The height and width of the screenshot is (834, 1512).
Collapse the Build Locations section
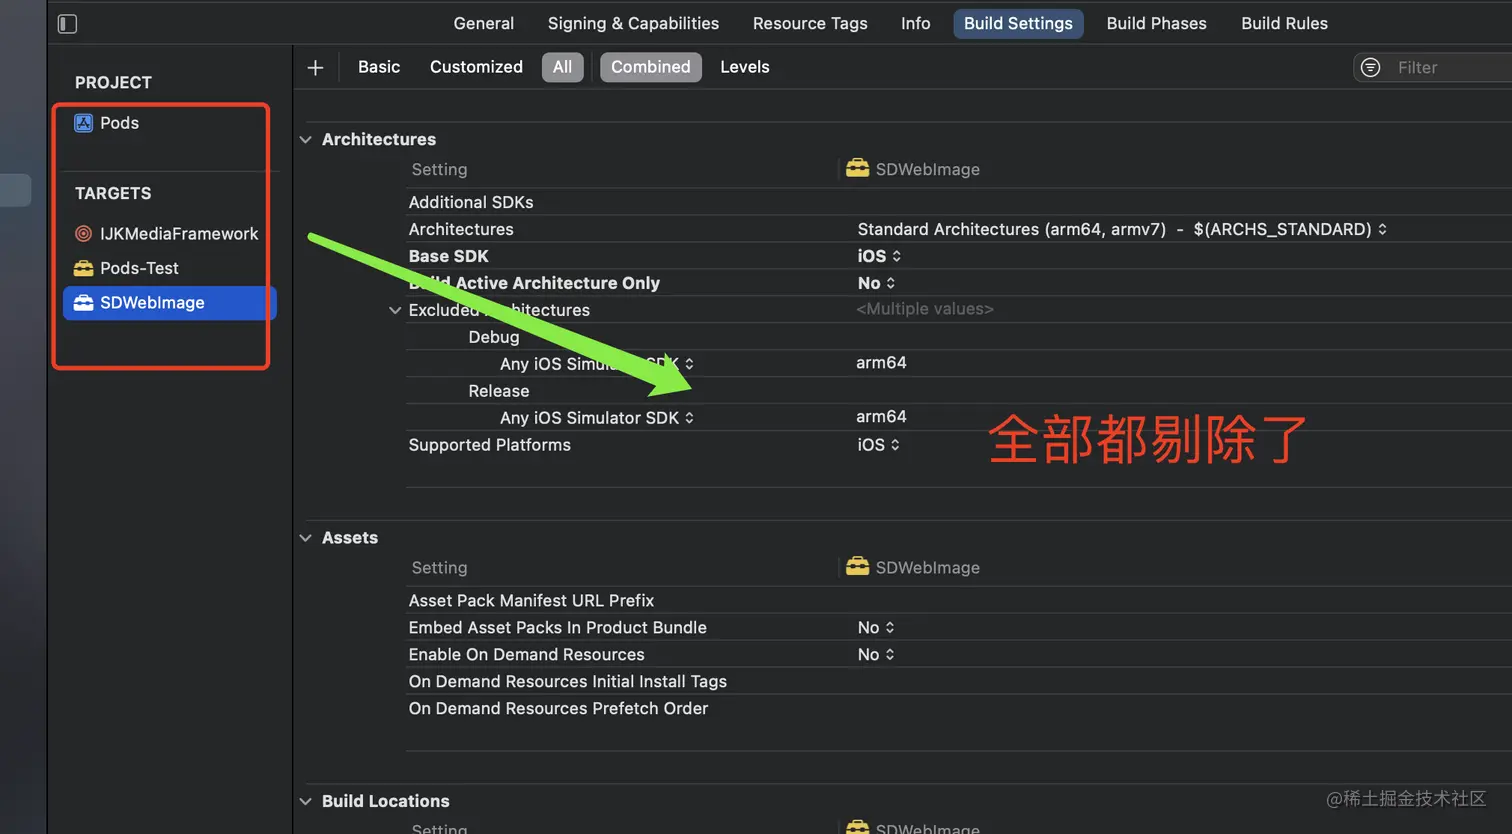coord(306,801)
